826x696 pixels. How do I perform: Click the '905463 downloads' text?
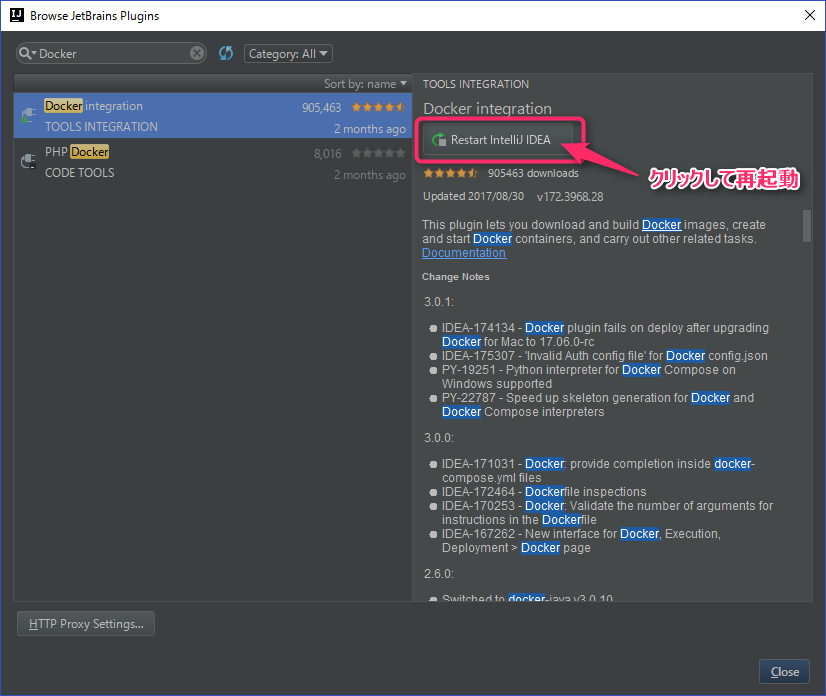click(x=533, y=173)
